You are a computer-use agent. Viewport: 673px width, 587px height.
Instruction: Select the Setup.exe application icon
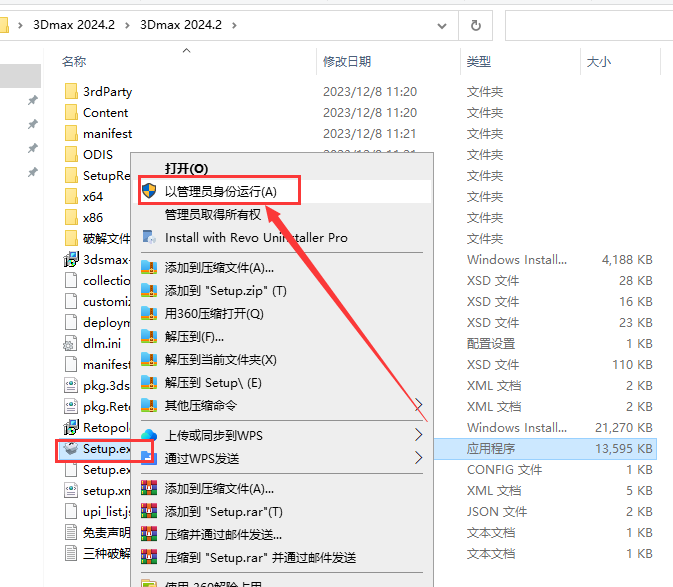click(x=71, y=448)
